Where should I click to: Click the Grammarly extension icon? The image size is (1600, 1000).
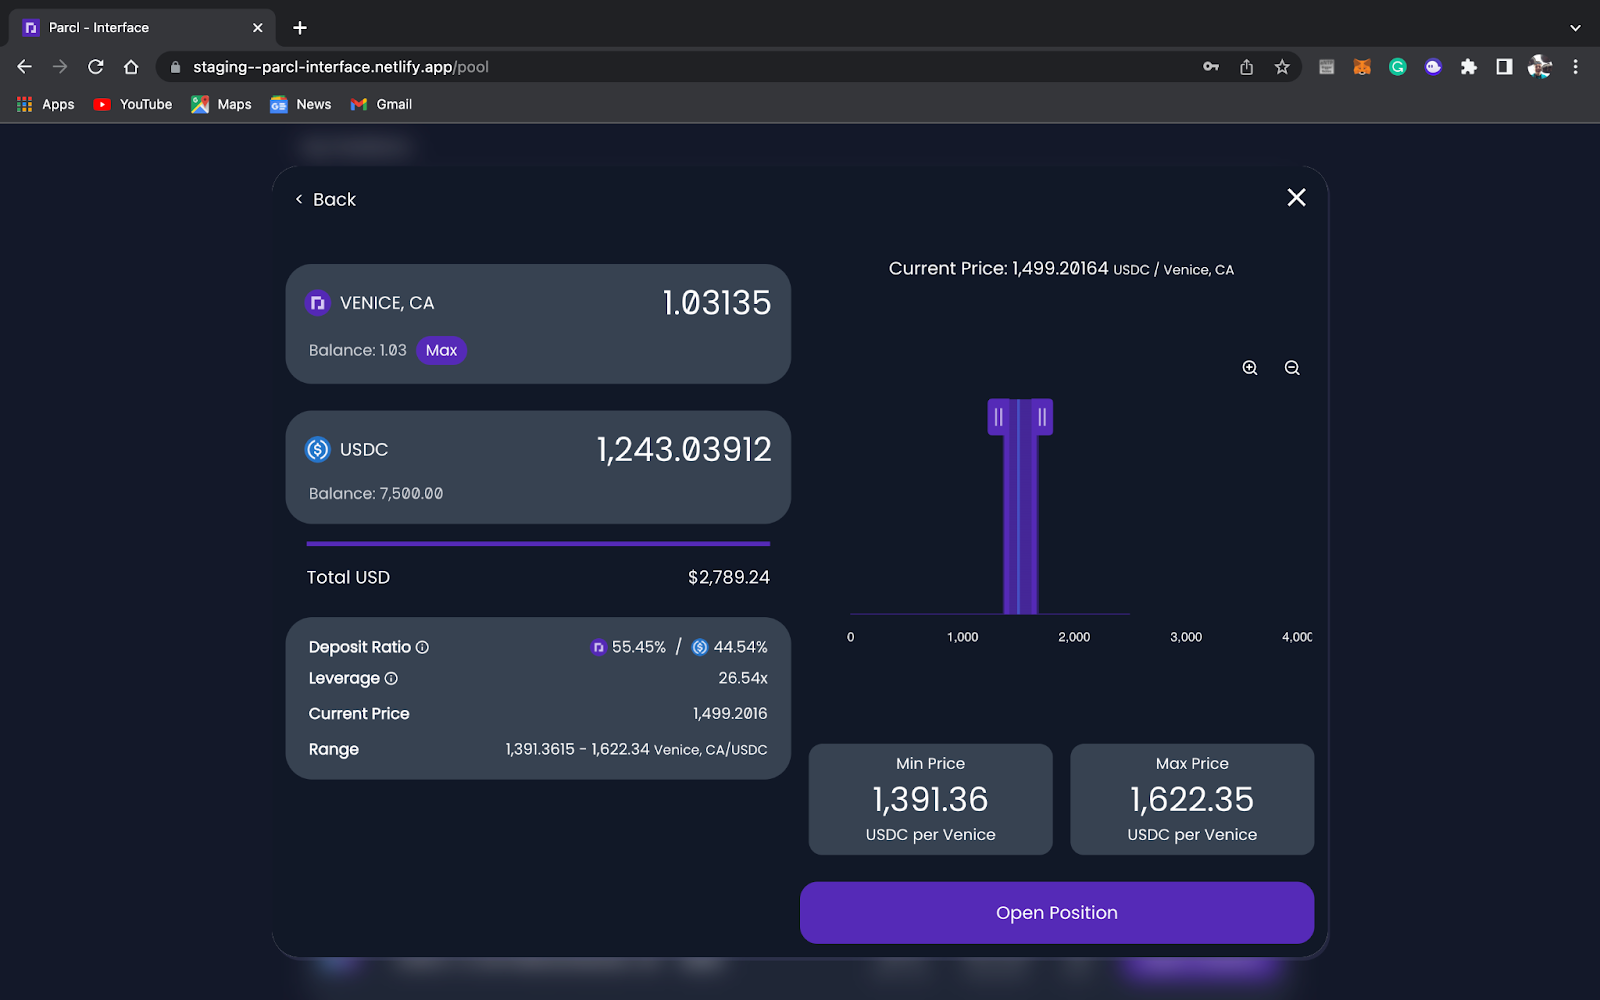(x=1398, y=67)
